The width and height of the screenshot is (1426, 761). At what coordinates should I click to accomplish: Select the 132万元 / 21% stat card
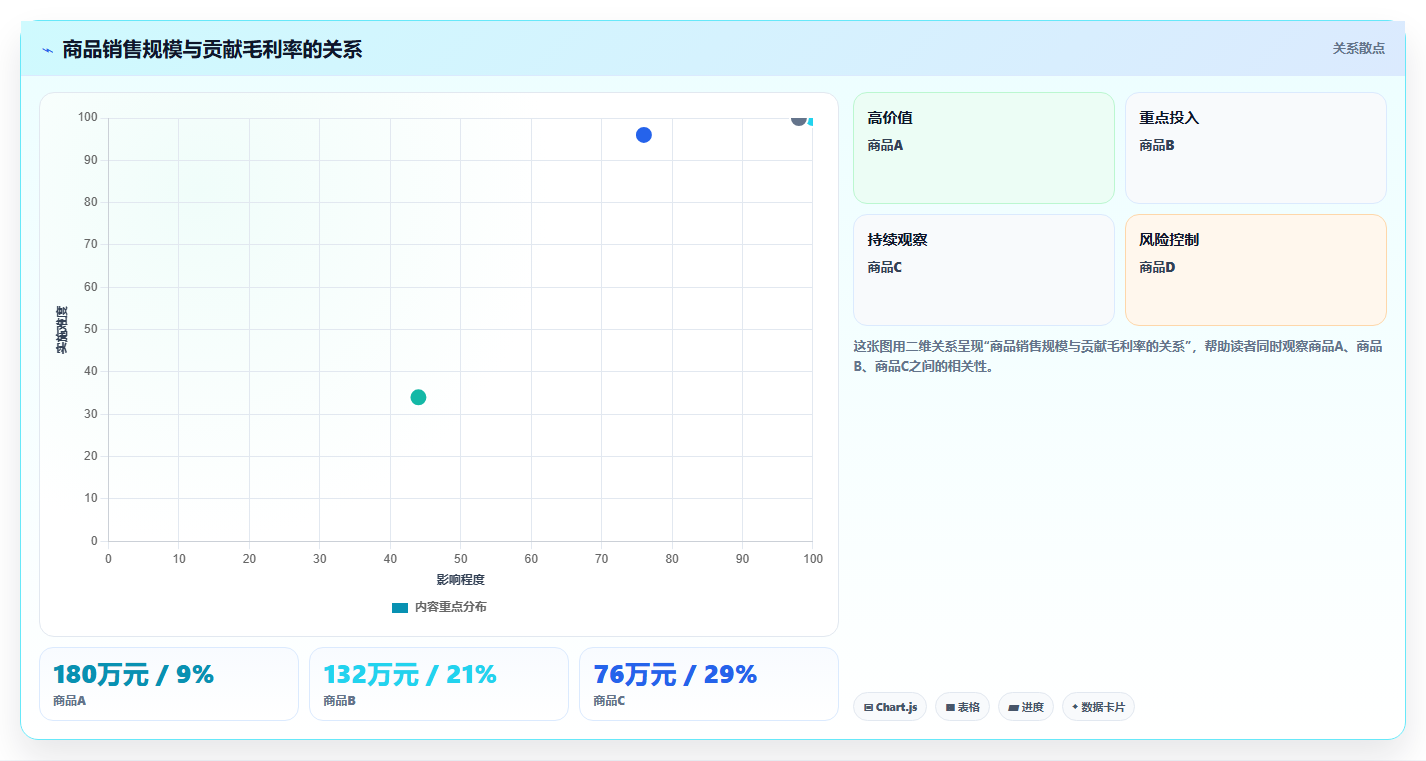click(439, 684)
